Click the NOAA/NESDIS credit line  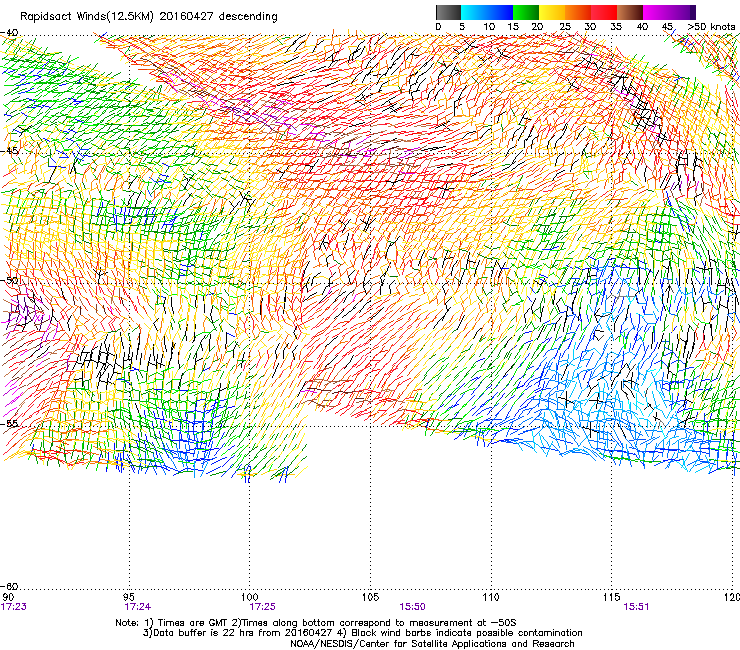[432, 644]
